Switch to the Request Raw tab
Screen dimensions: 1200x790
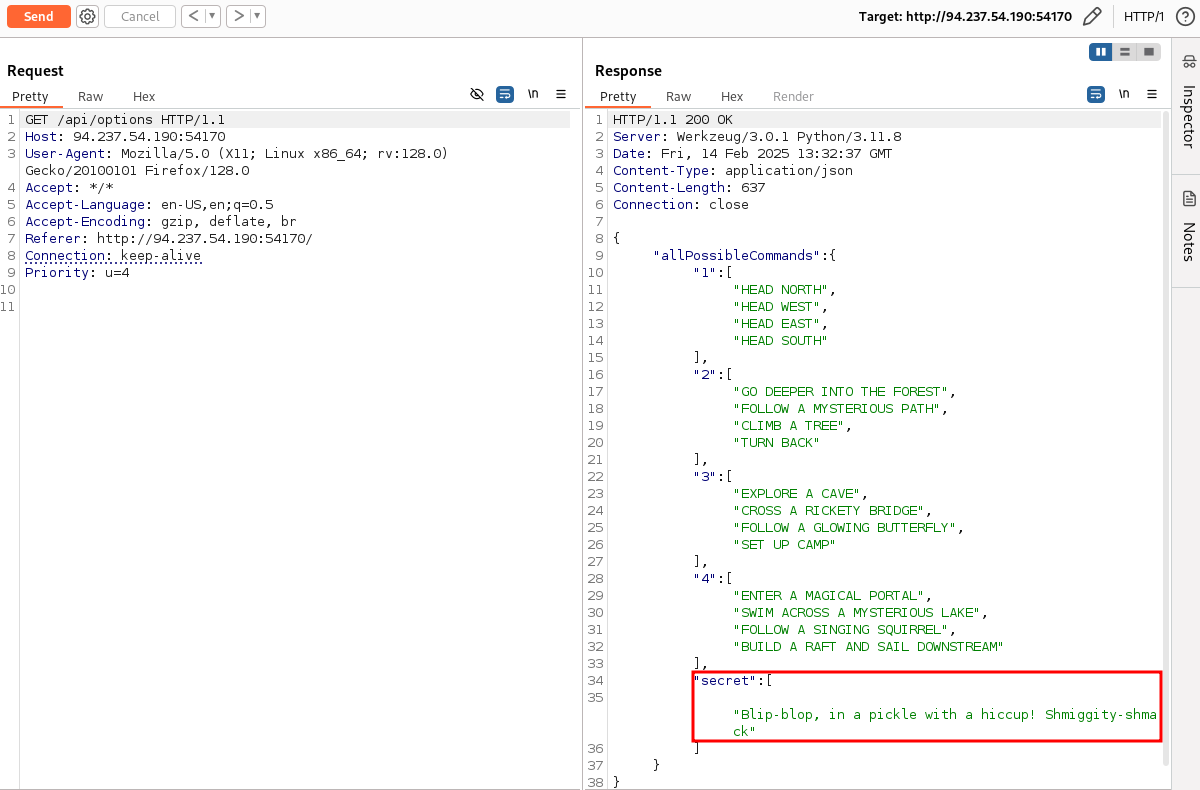click(90, 97)
